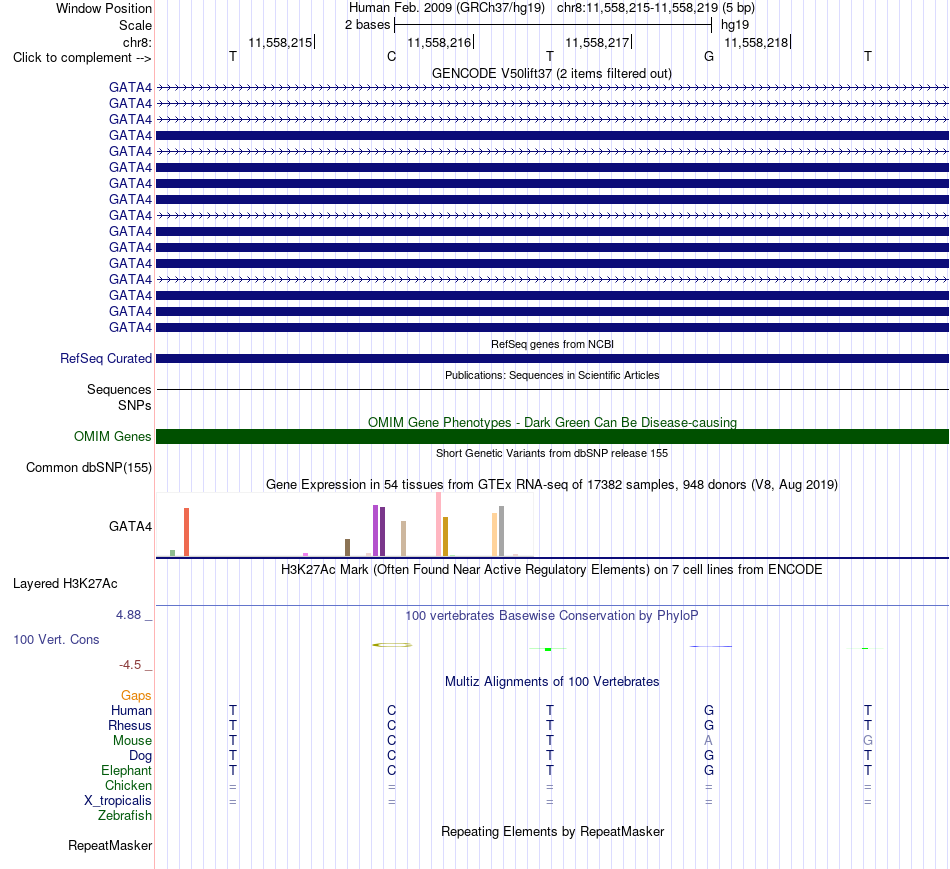
Task: Click the RefSeq Curated track label
Action: tap(106, 358)
